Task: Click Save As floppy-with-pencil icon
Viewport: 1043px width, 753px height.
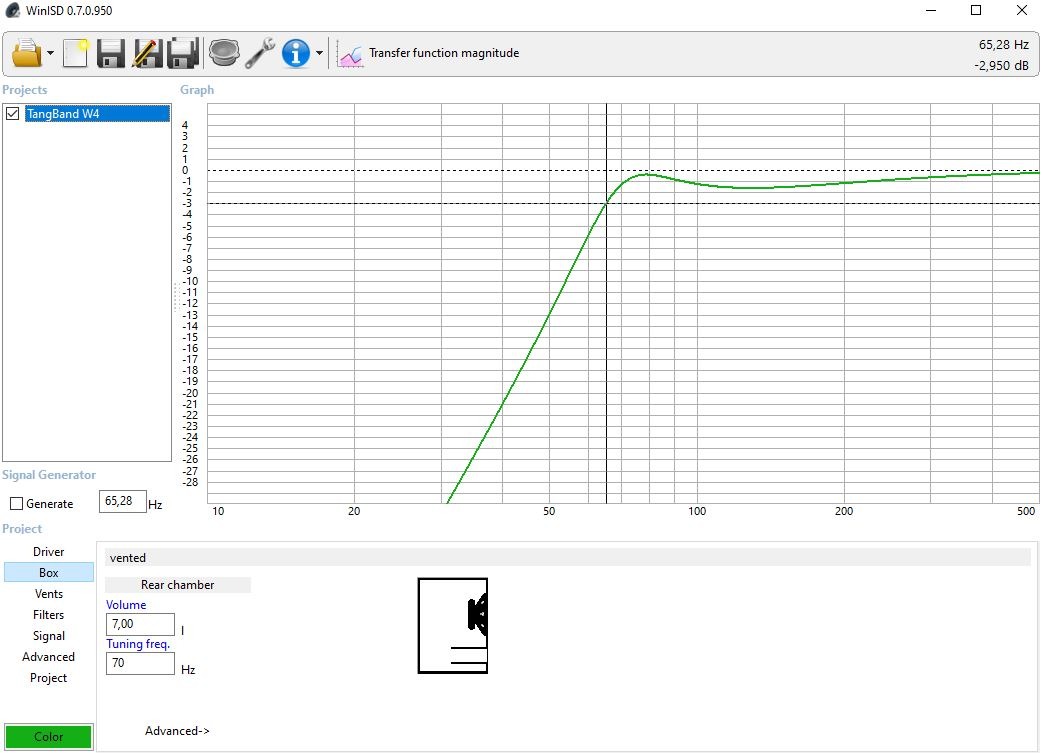Action: pos(147,53)
